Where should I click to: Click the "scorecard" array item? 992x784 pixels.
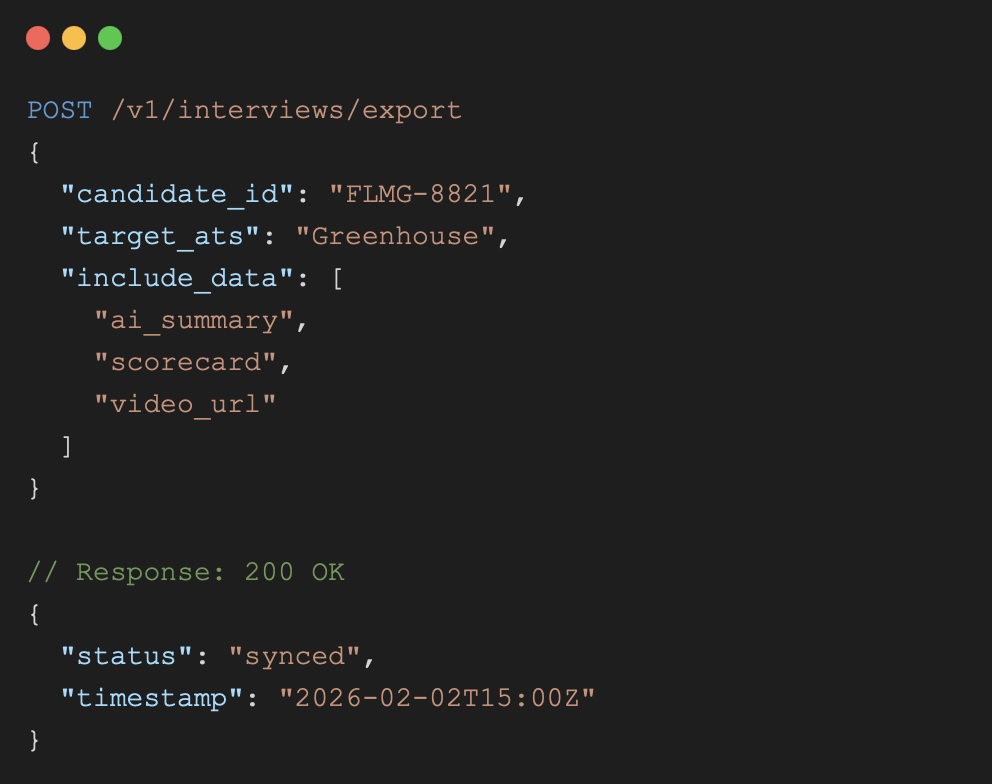point(185,362)
